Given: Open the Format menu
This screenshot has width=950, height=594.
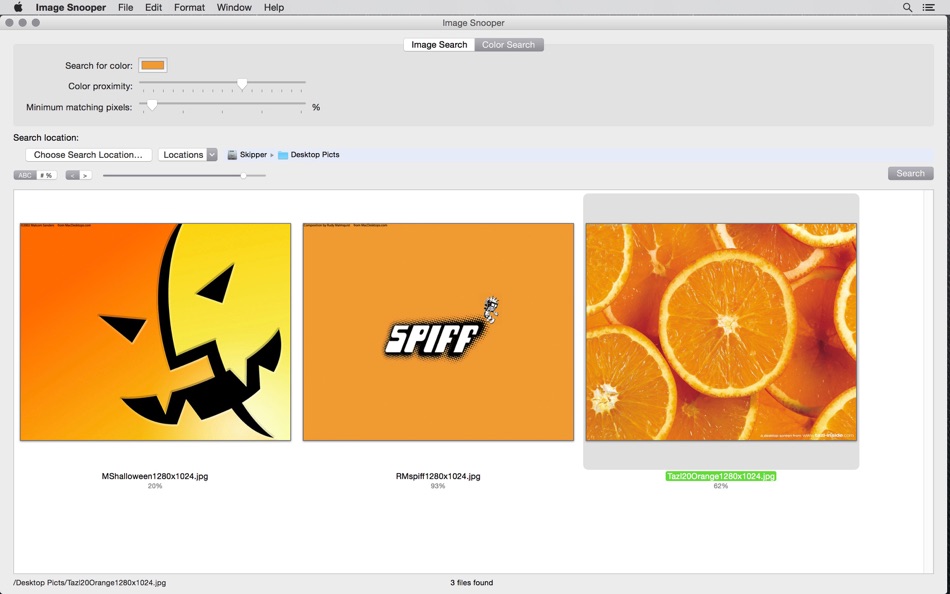Looking at the screenshot, I should (x=189, y=7).
